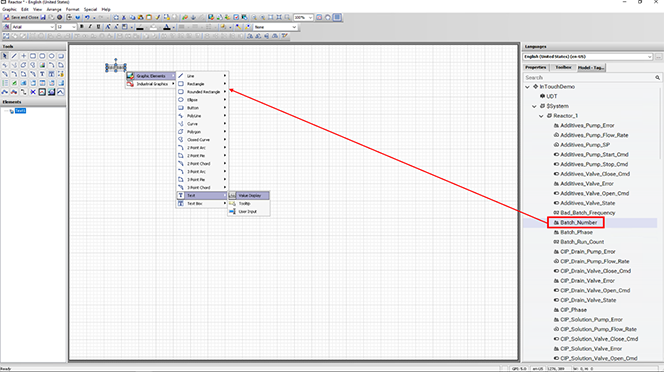Choose Tooltip from Text submenu
This screenshot has width=664, height=372.
click(249, 203)
